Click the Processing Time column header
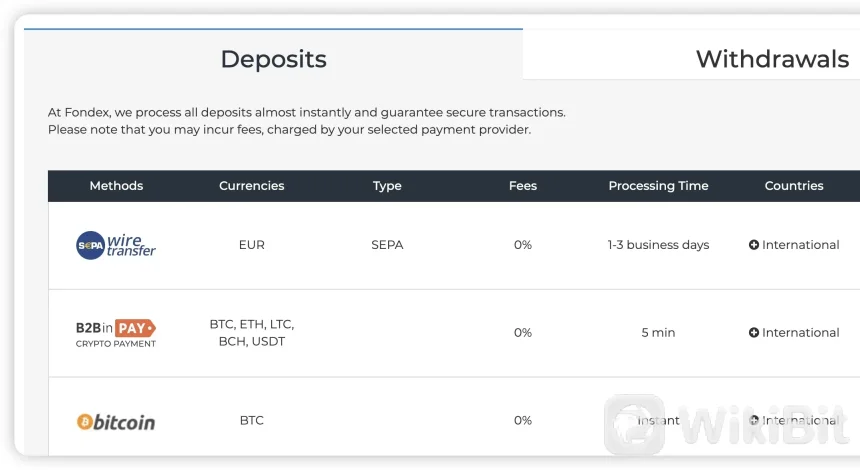 pos(658,186)
